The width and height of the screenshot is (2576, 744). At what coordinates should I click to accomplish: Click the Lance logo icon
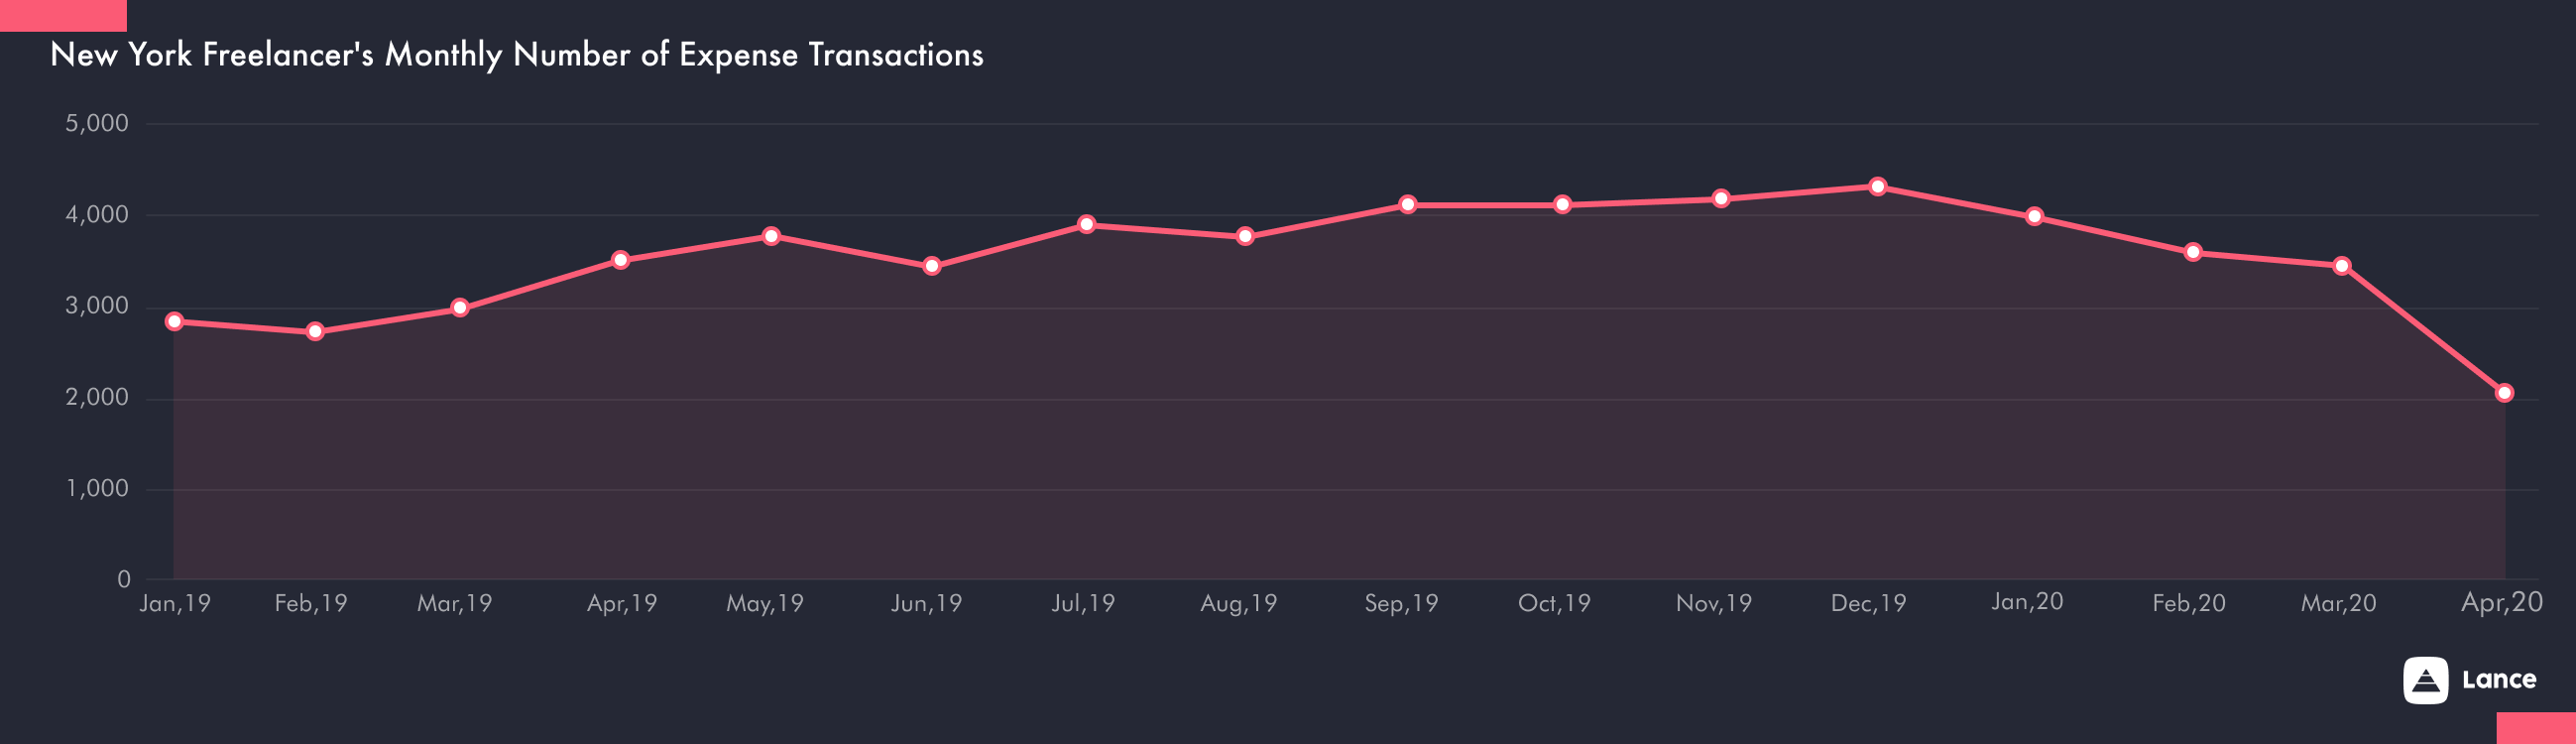[2425, 680]
